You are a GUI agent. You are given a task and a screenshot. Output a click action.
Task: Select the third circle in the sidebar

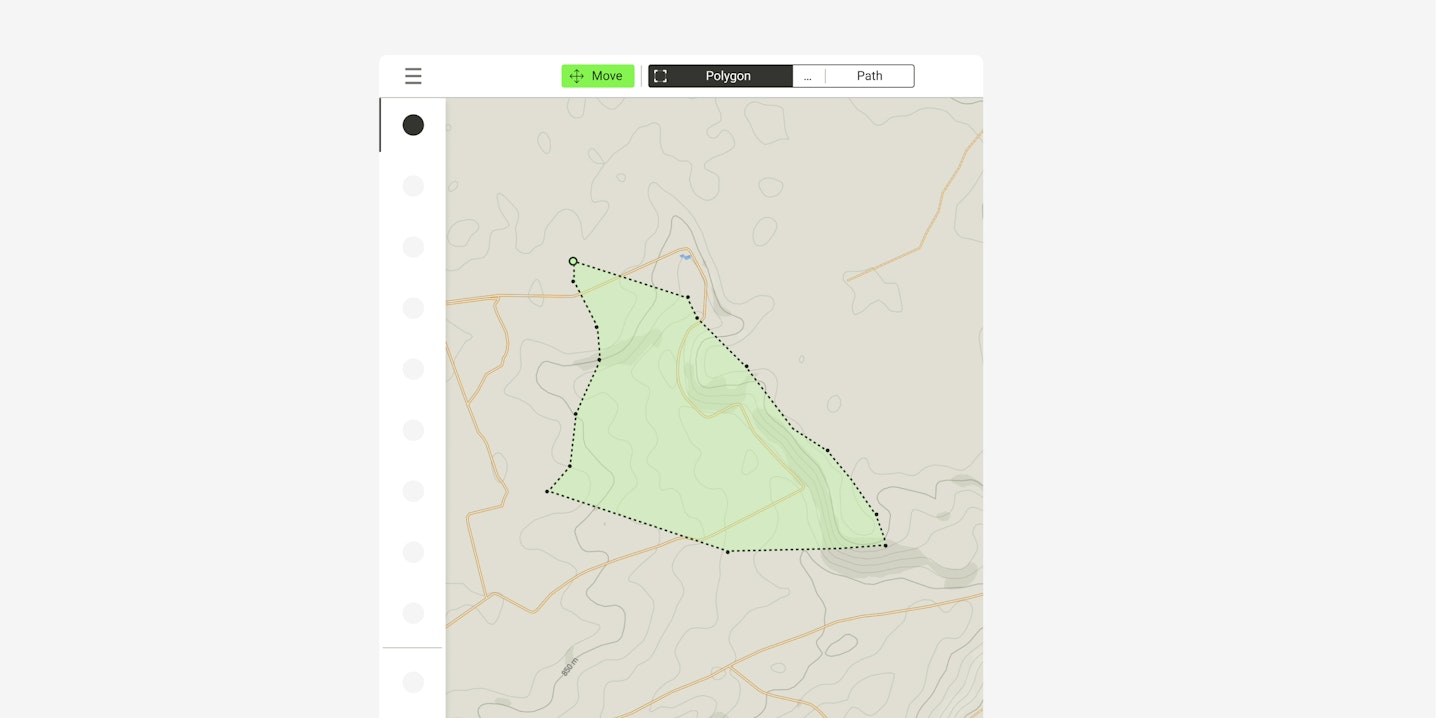pos(413,247)
